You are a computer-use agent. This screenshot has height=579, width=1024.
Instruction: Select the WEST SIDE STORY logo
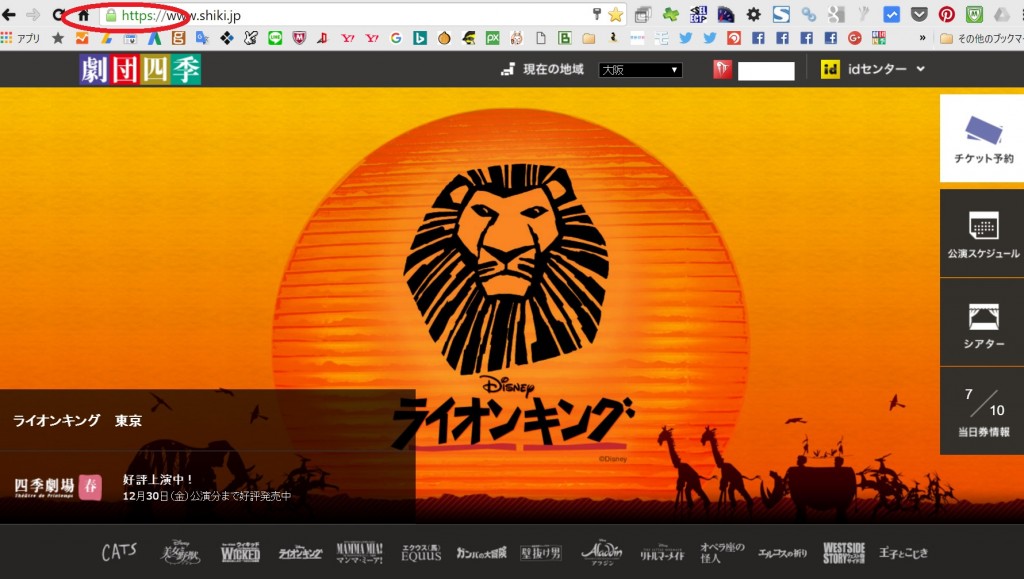(x=844, y=552)
